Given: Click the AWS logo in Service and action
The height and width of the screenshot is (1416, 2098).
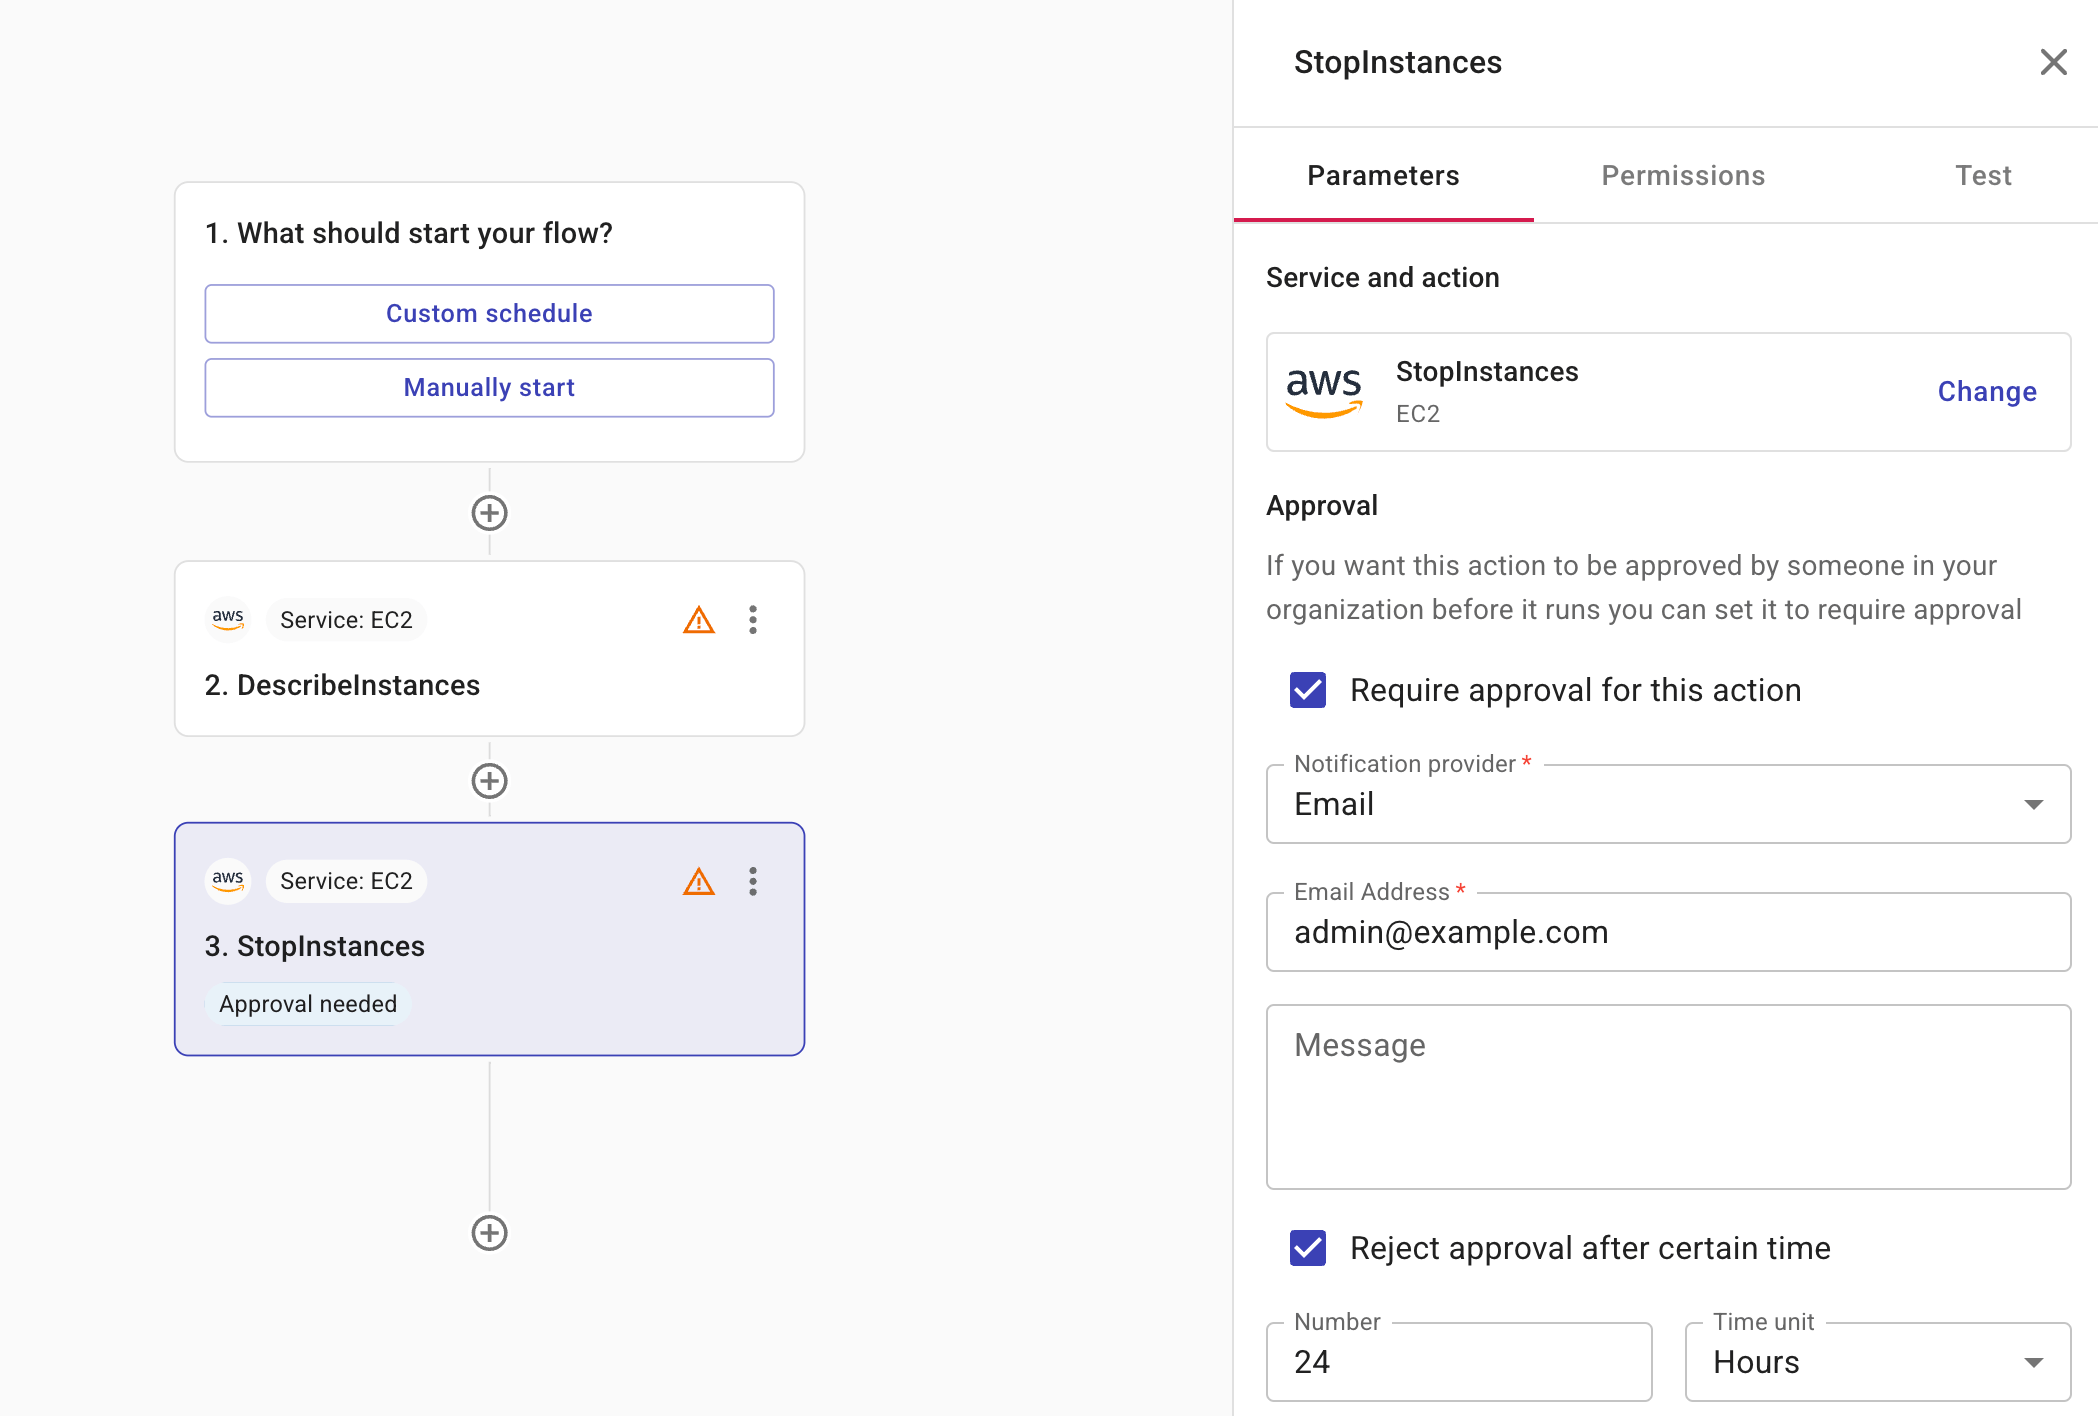Looking at the screenshot, I should point(1323,391).
